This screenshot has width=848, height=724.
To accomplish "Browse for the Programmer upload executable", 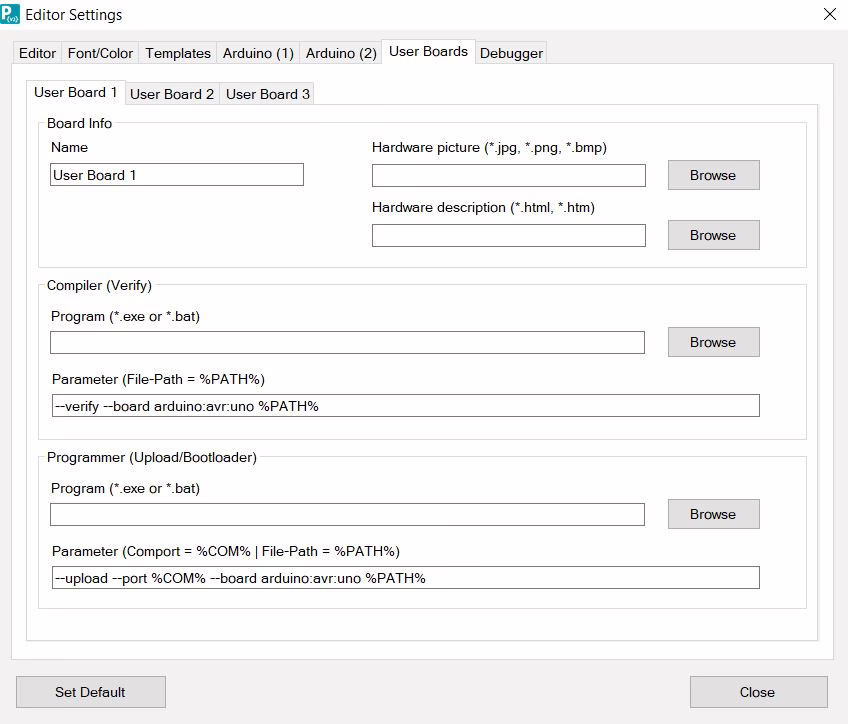I will [713, 514].
